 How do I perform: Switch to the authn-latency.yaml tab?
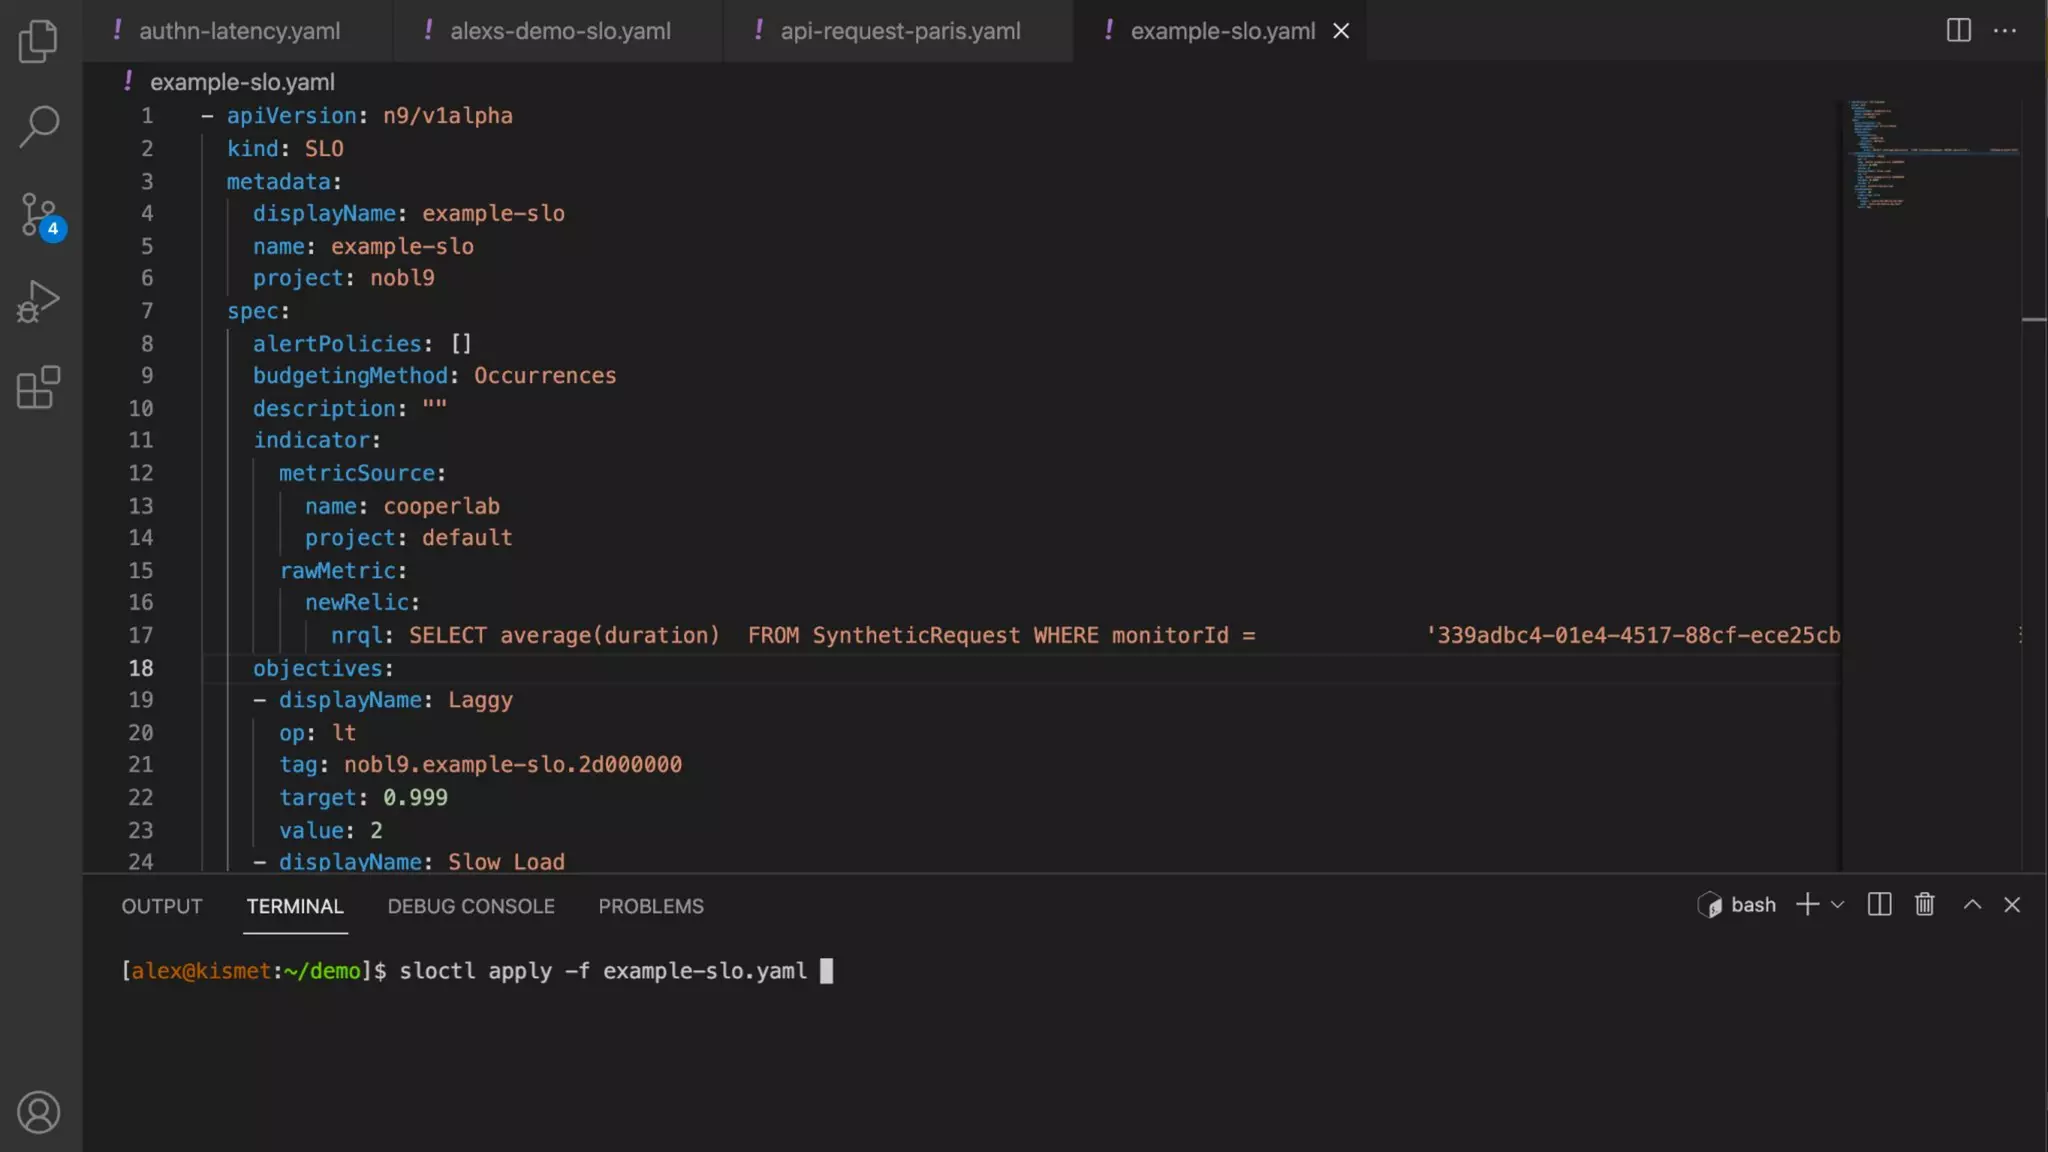point(239,31)
